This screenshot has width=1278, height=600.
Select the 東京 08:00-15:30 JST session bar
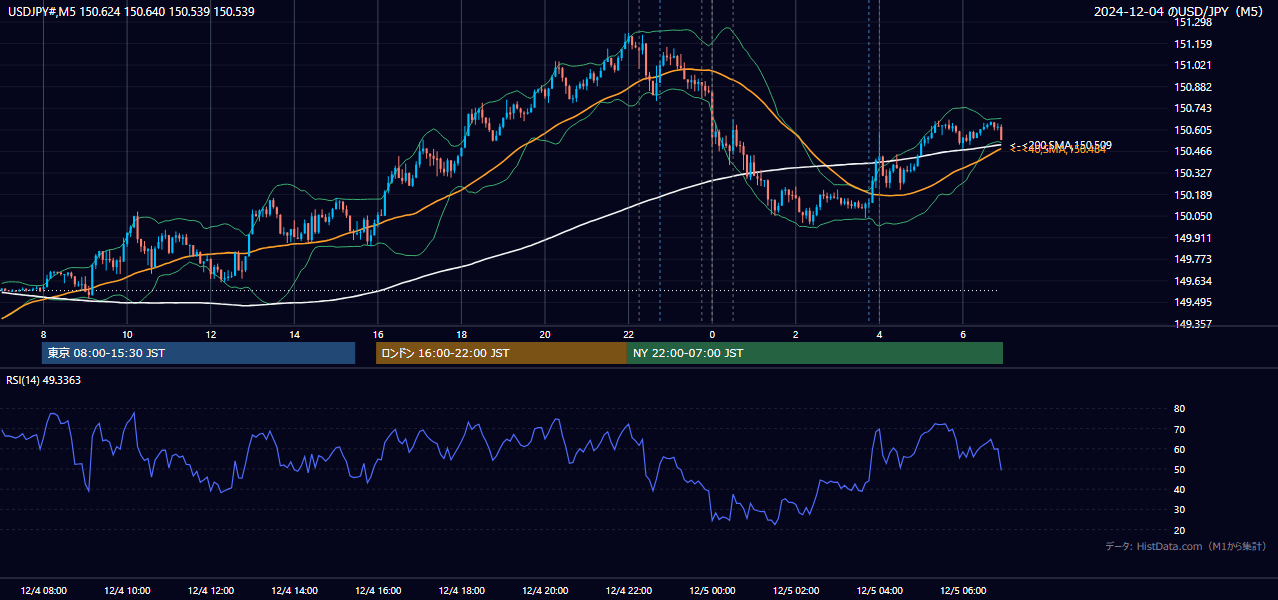coord(198,353)
